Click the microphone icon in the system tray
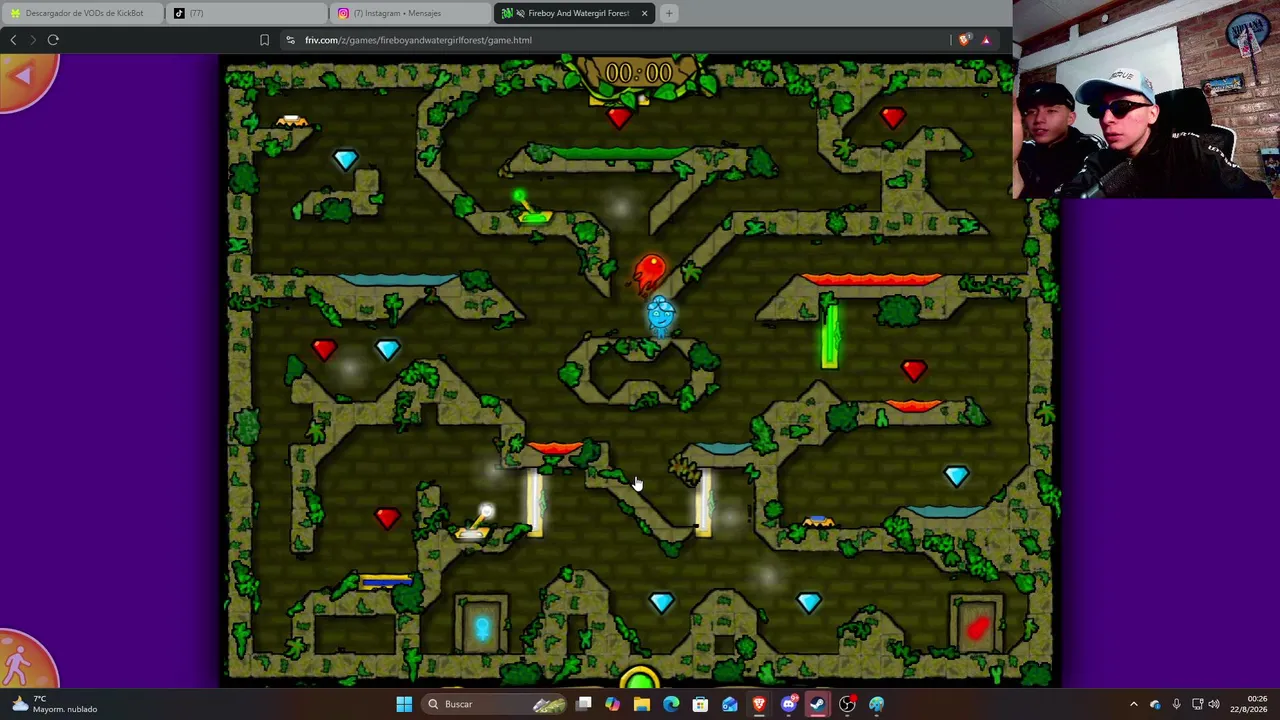The height and width of the screenshot is (720, 1280). [1176, 704]
